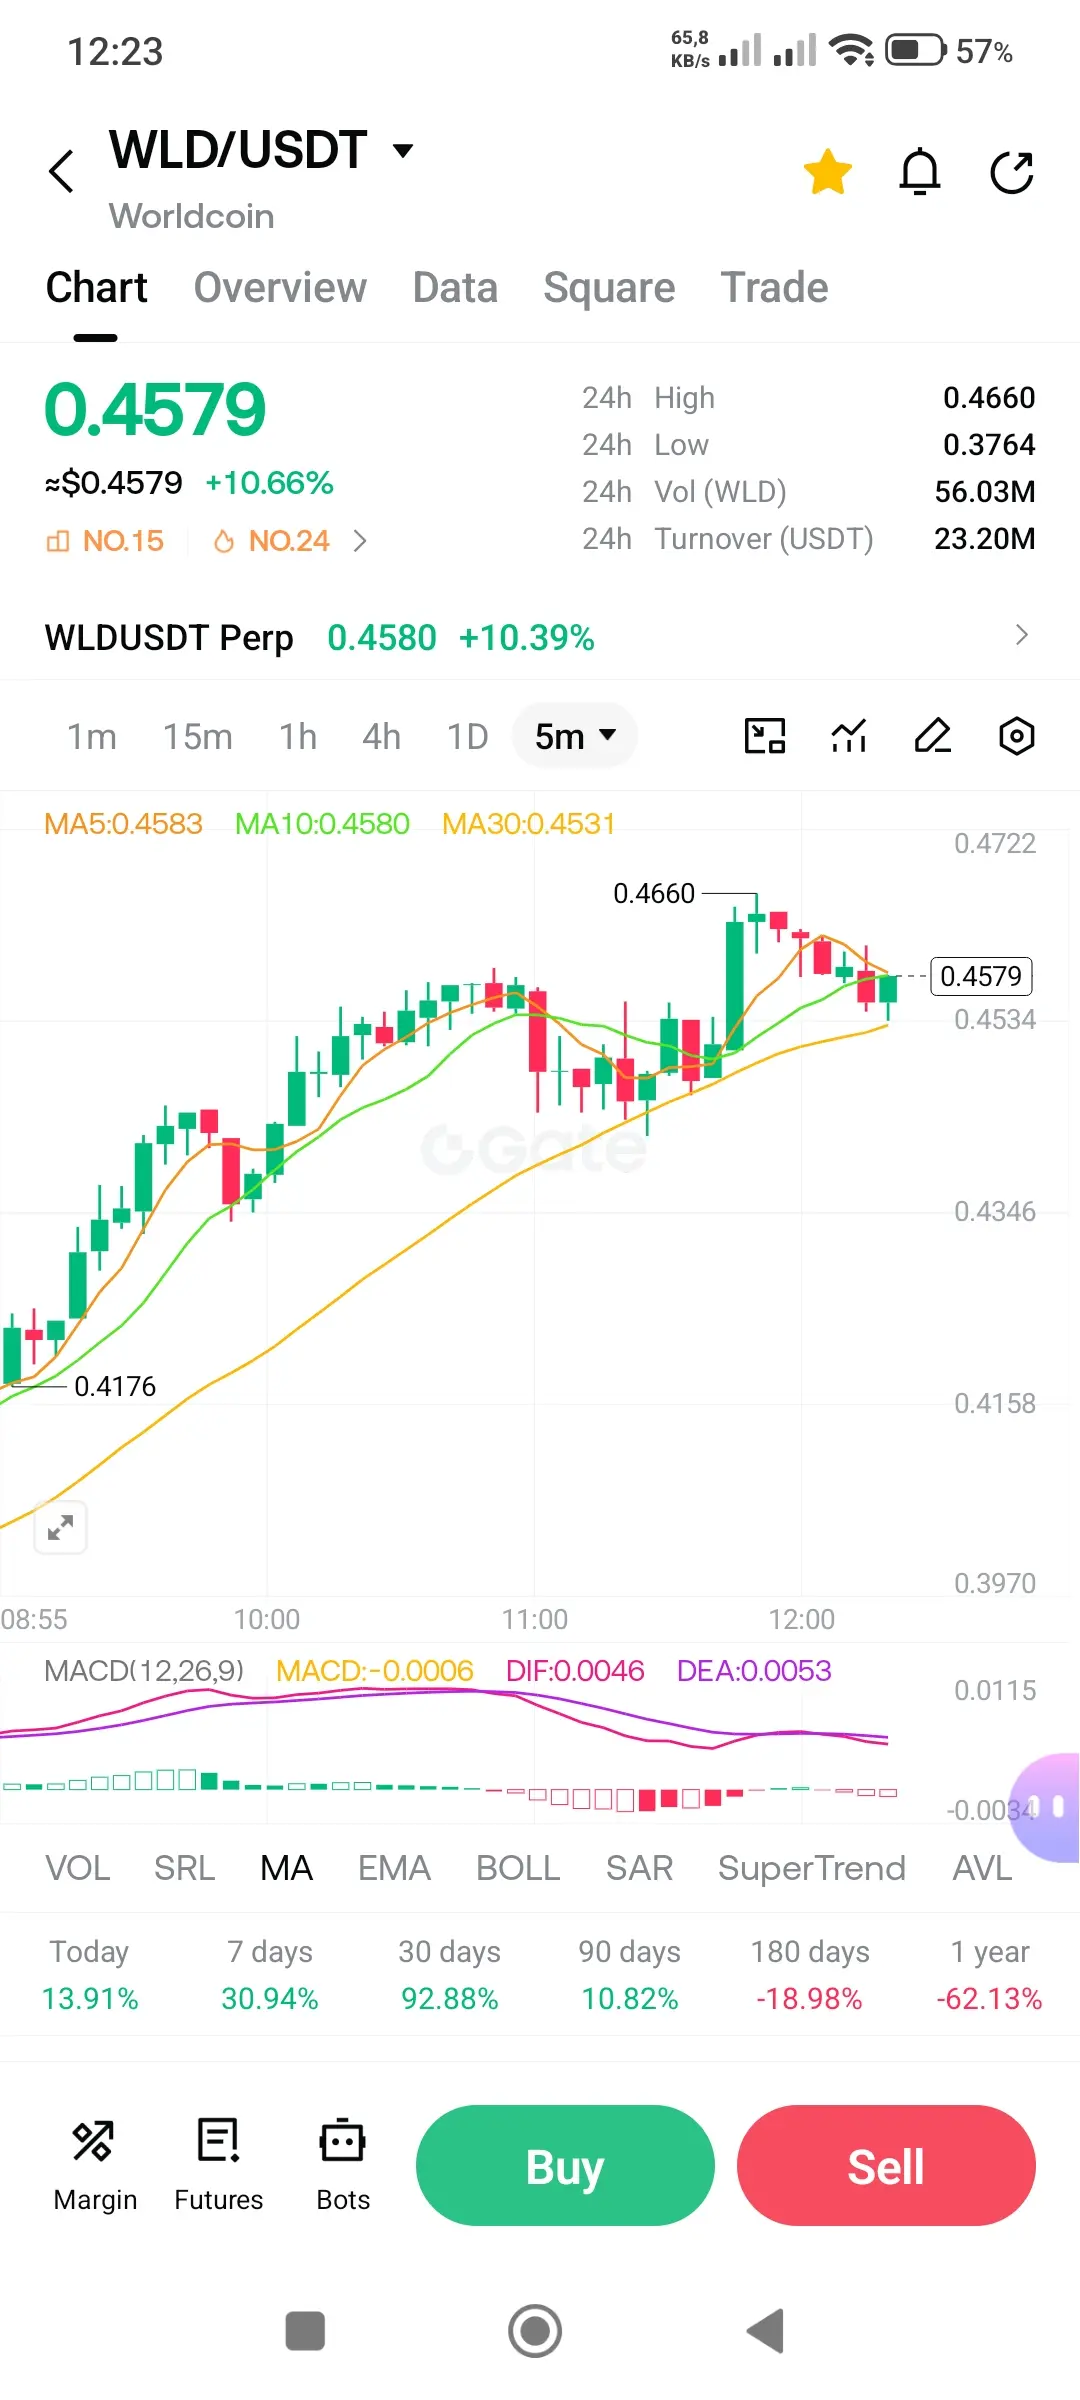Tap Android back triangle button
Viewport: 1080px width, 2400px height.
coord(766,2331)
